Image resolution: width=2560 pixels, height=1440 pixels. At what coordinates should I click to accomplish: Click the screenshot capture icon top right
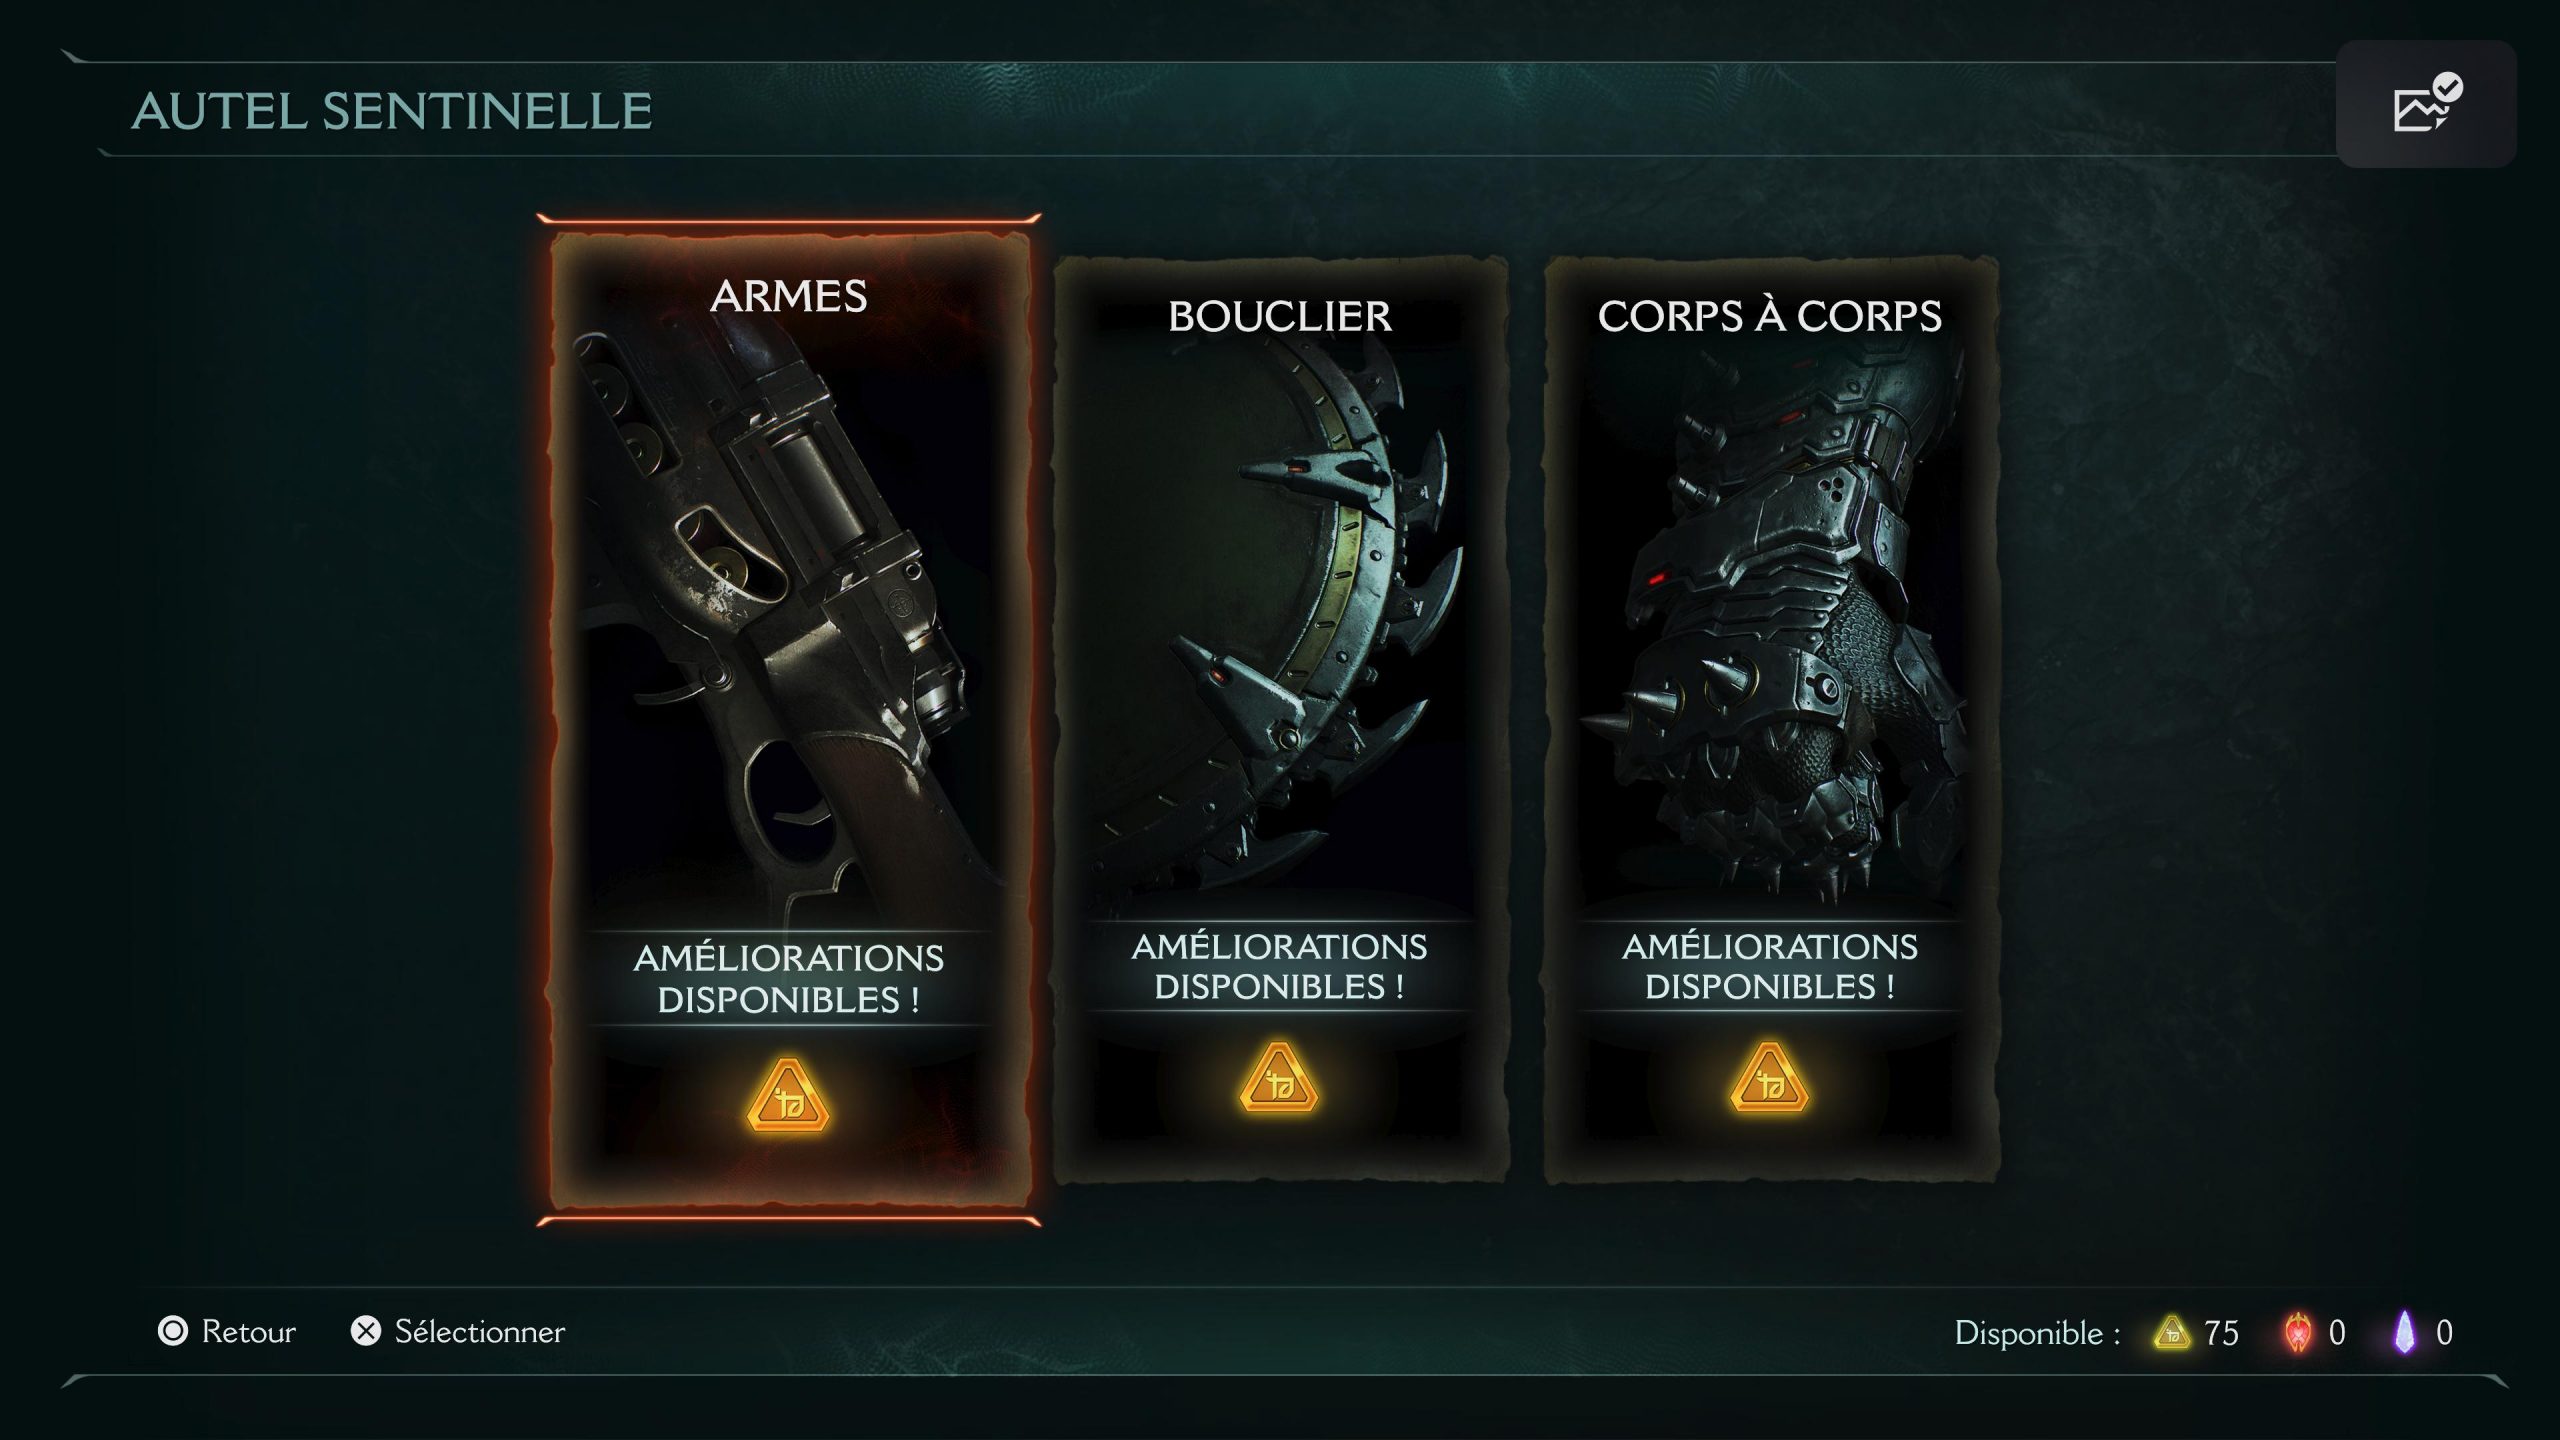[x=2426, y=104]
